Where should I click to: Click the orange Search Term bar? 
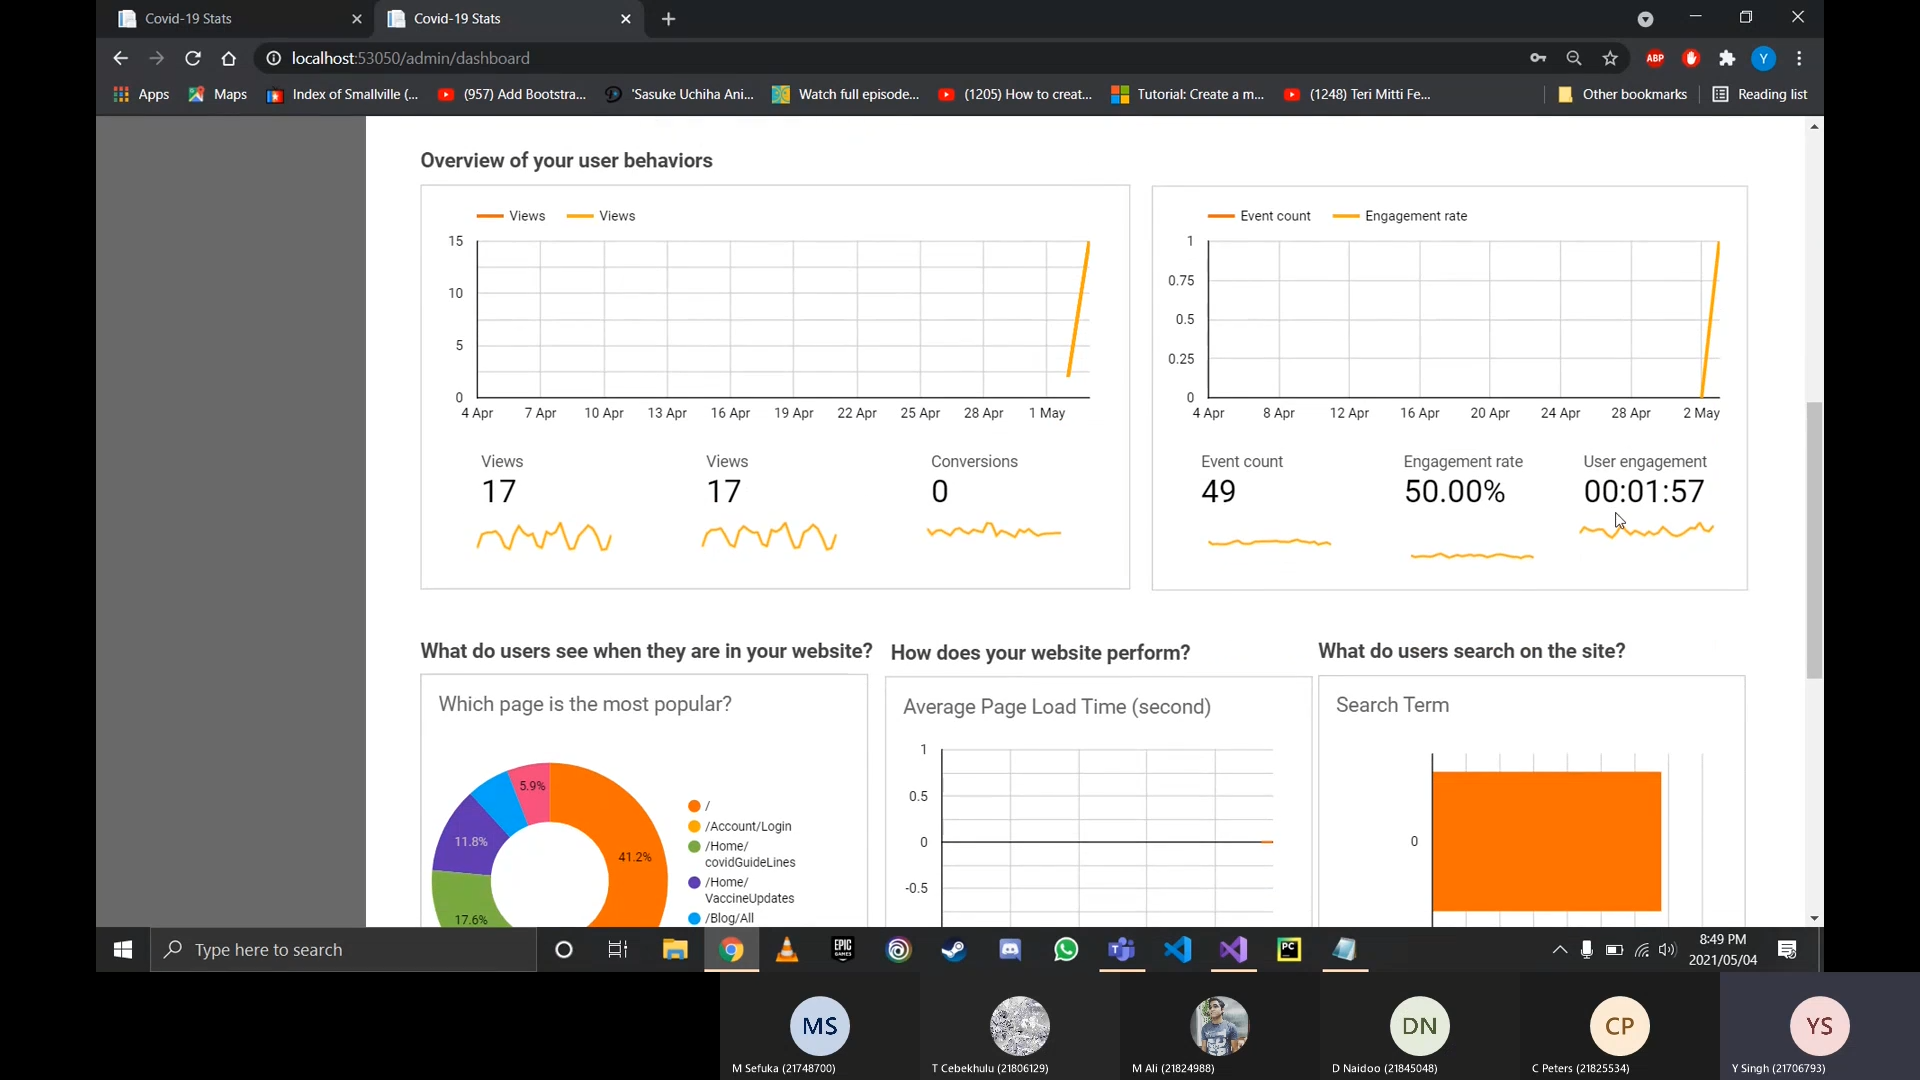pyautogui.click(x=1546, y=841)
